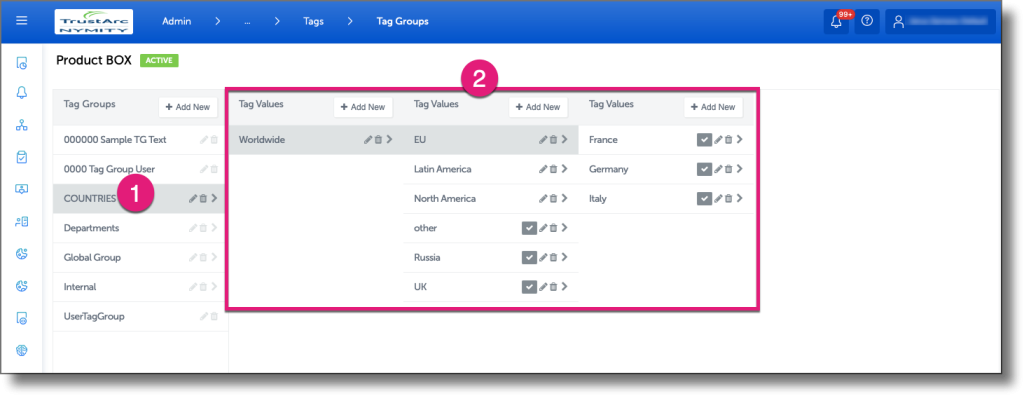This screenshot has width=1024, height=396.
Task: Delete the North America tag value
Action: pyautogui.click(x=553, y=199)
